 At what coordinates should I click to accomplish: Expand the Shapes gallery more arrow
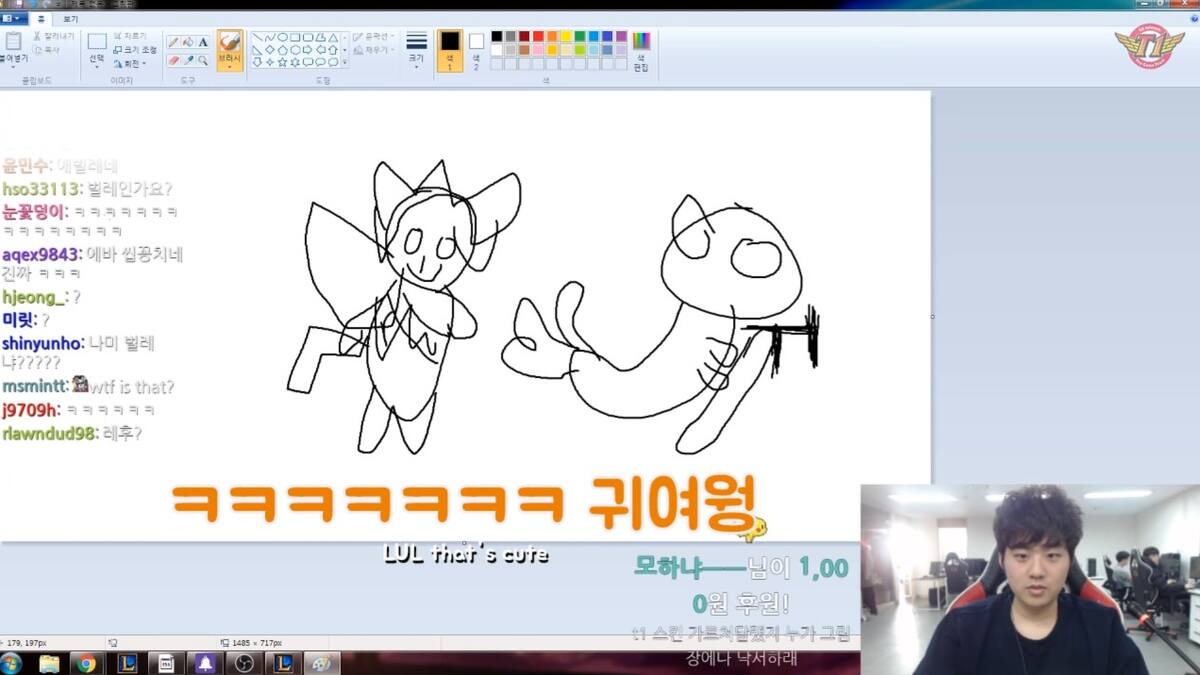[344, 62]
